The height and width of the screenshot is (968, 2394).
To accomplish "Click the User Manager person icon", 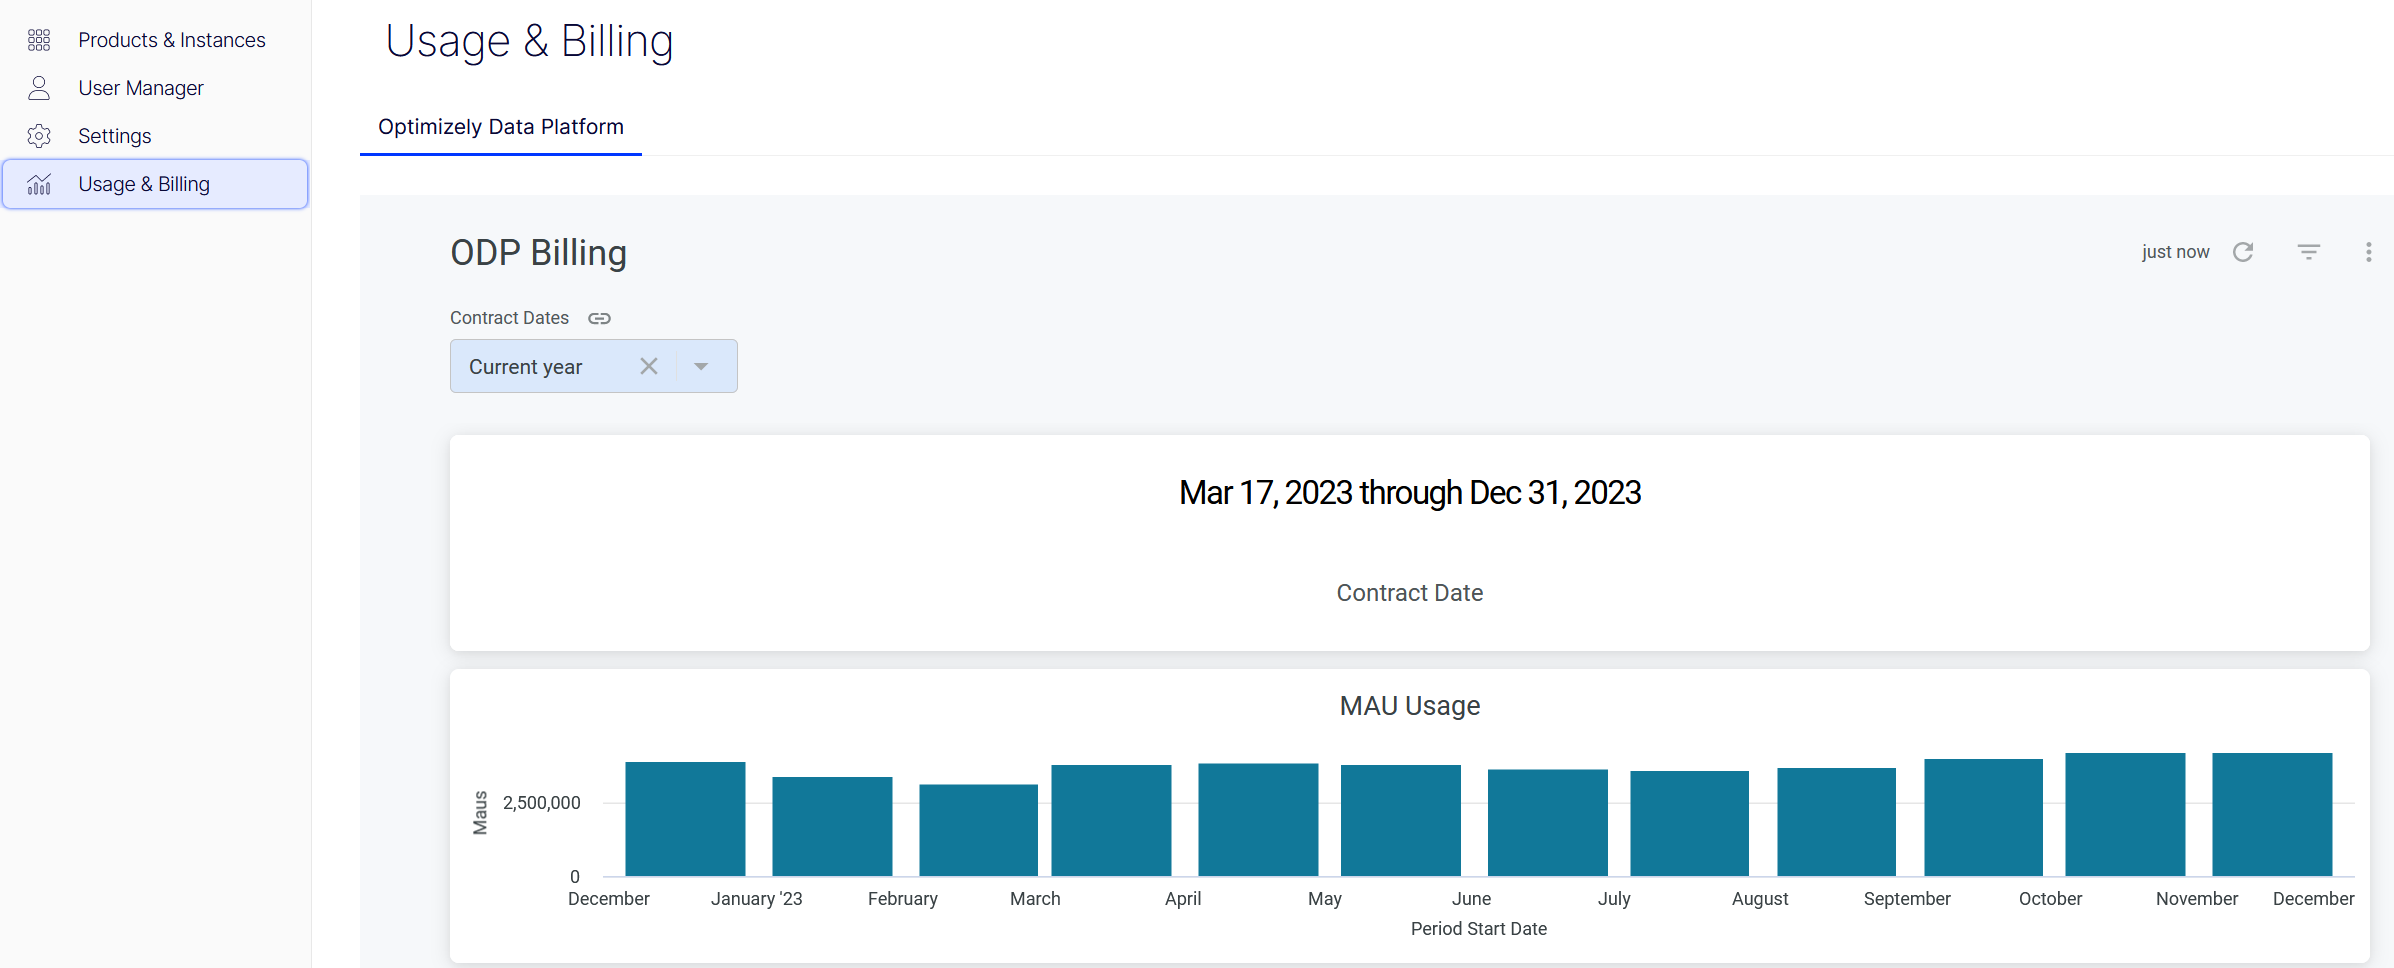I will coord(39,87).
